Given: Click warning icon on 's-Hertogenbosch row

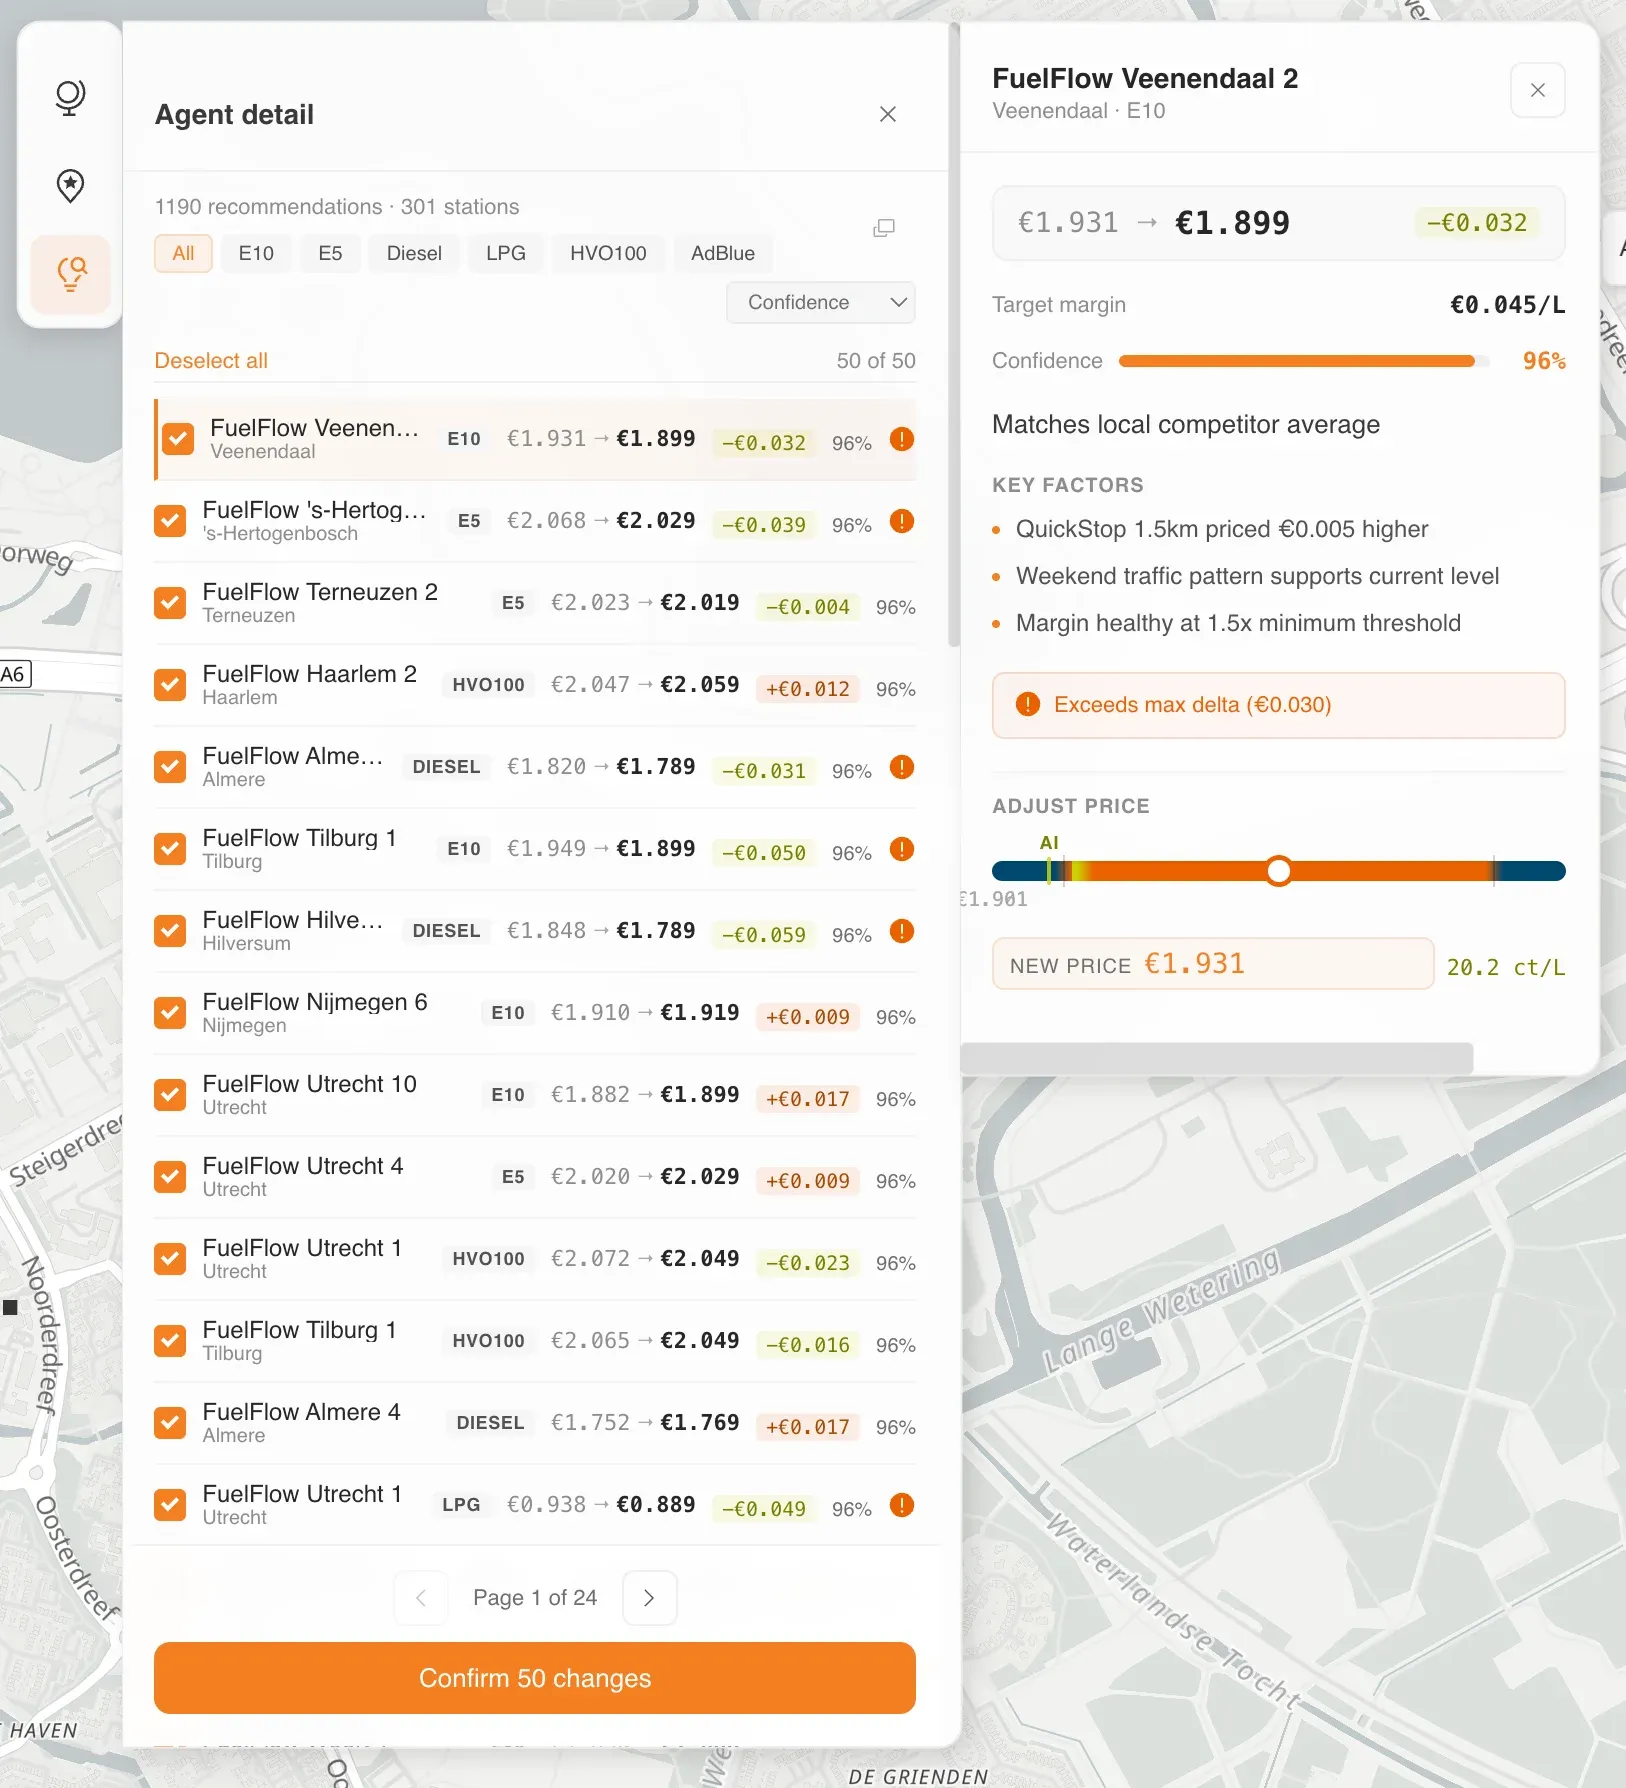Looking at the screenshot, I should click(902, 521).
